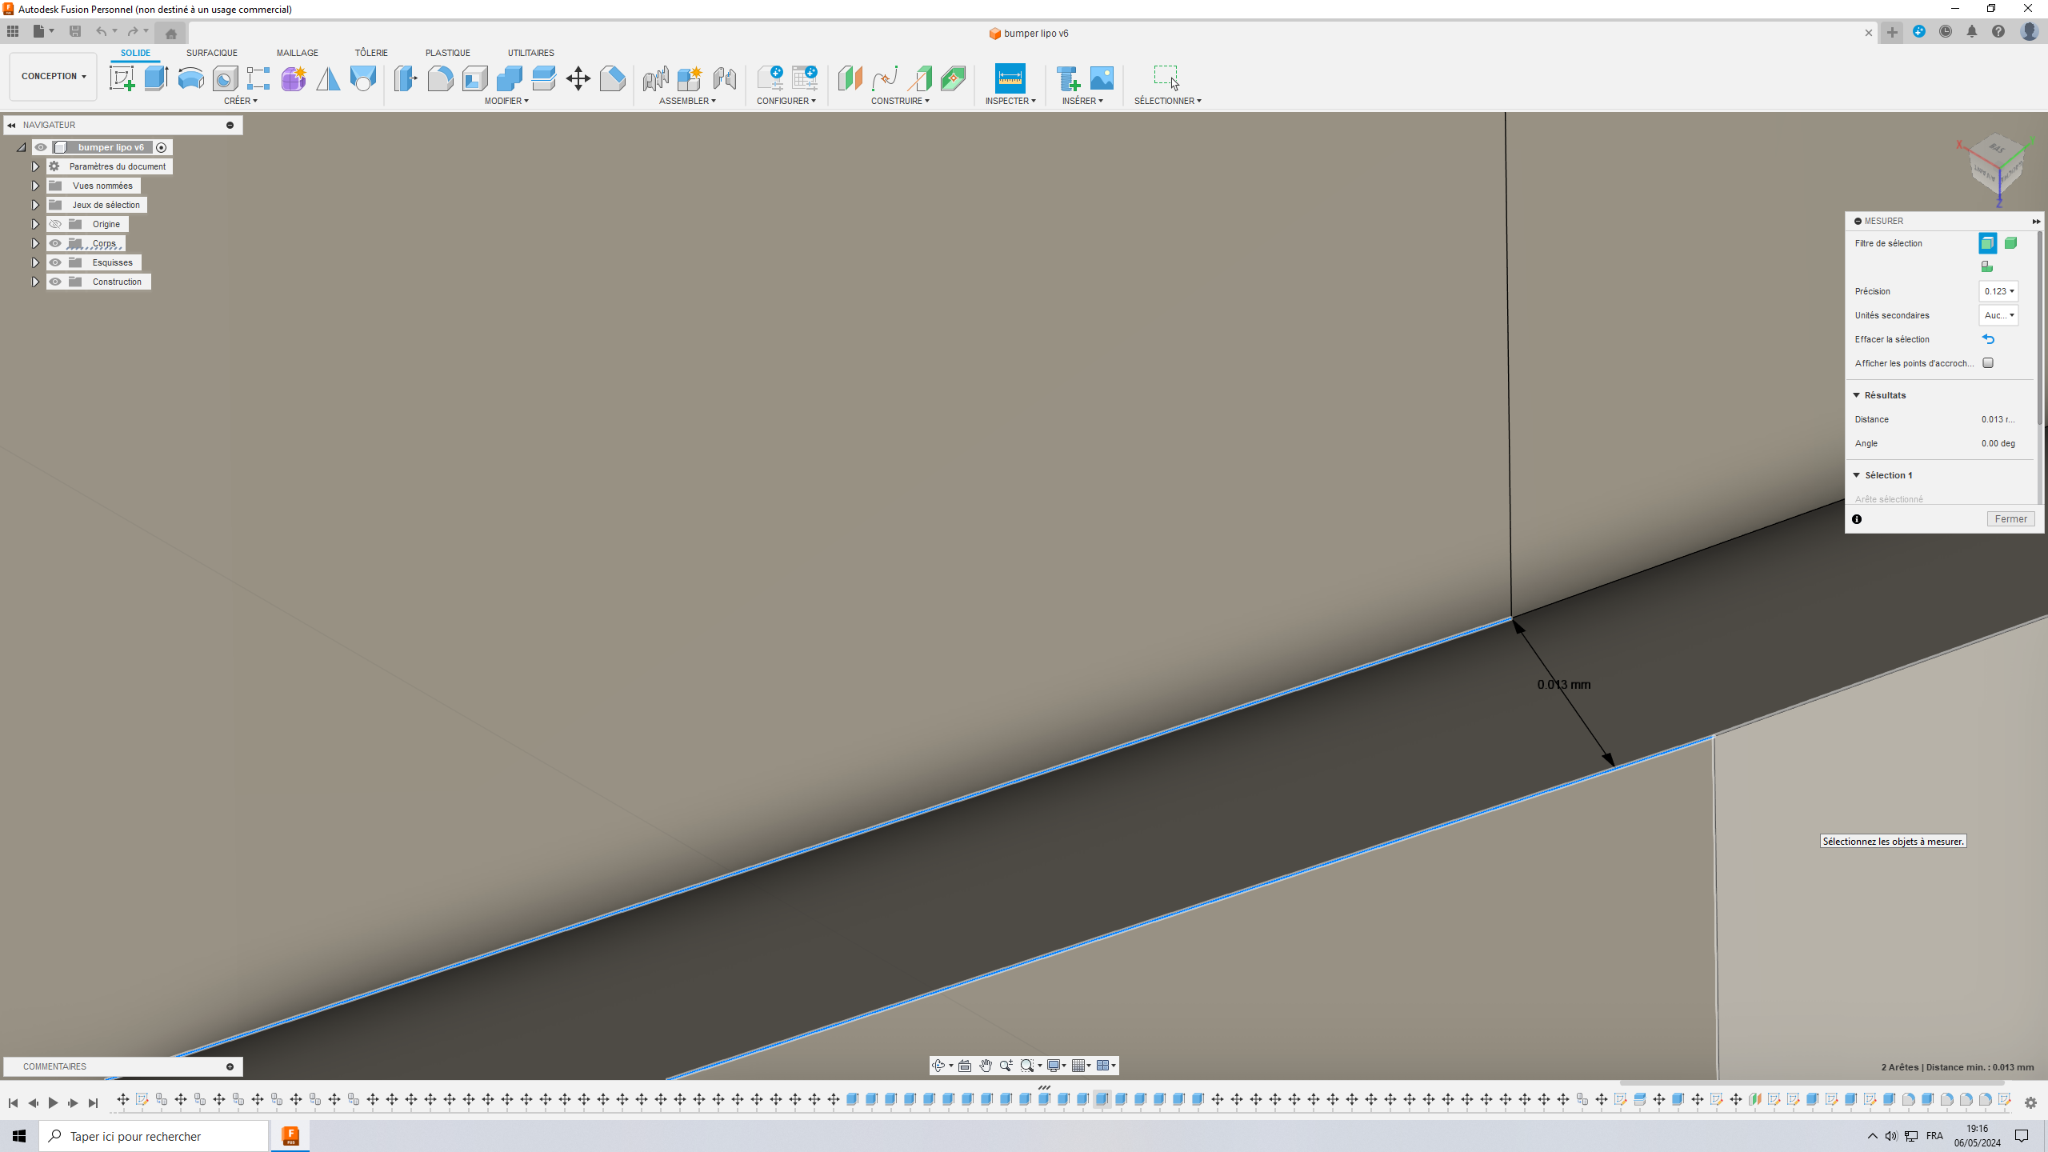The image size is (2048, 1152).
Task: Click the Measure tool in Inspecter
Action: coord(1010,78)
